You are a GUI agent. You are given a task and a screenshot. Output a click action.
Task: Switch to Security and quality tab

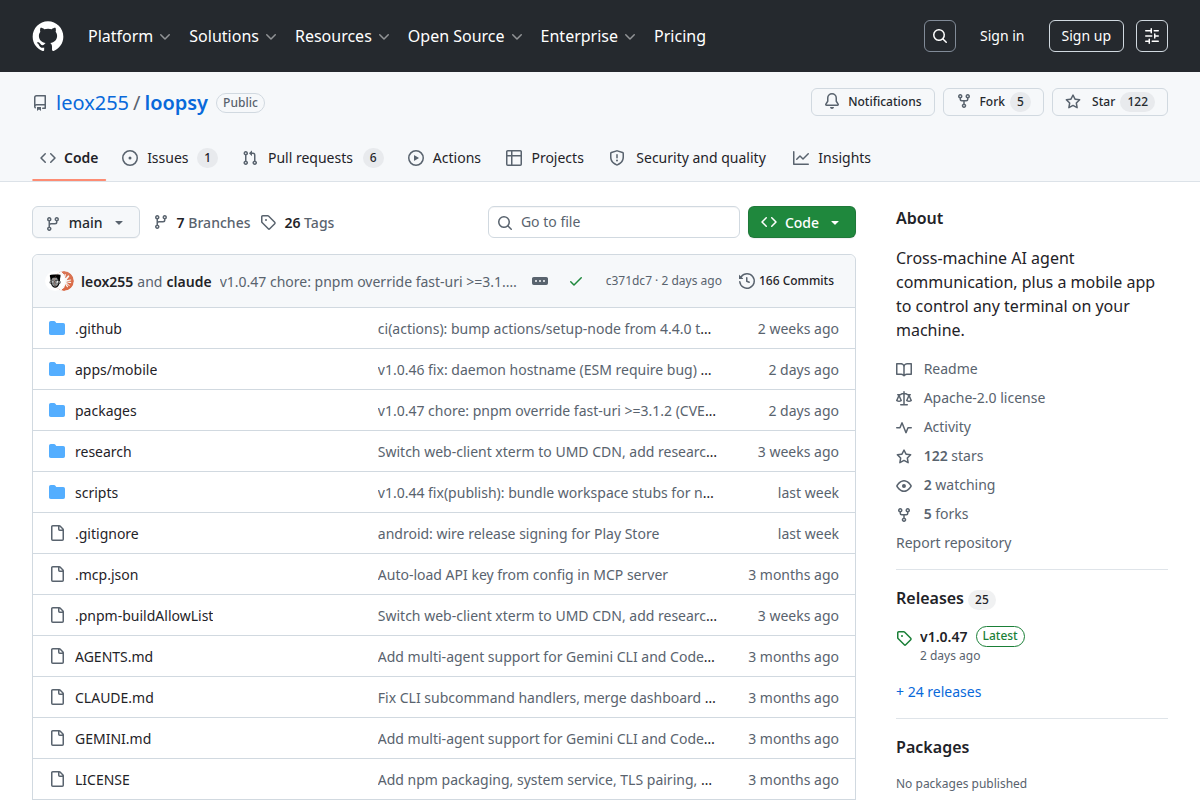pos(688,158)
